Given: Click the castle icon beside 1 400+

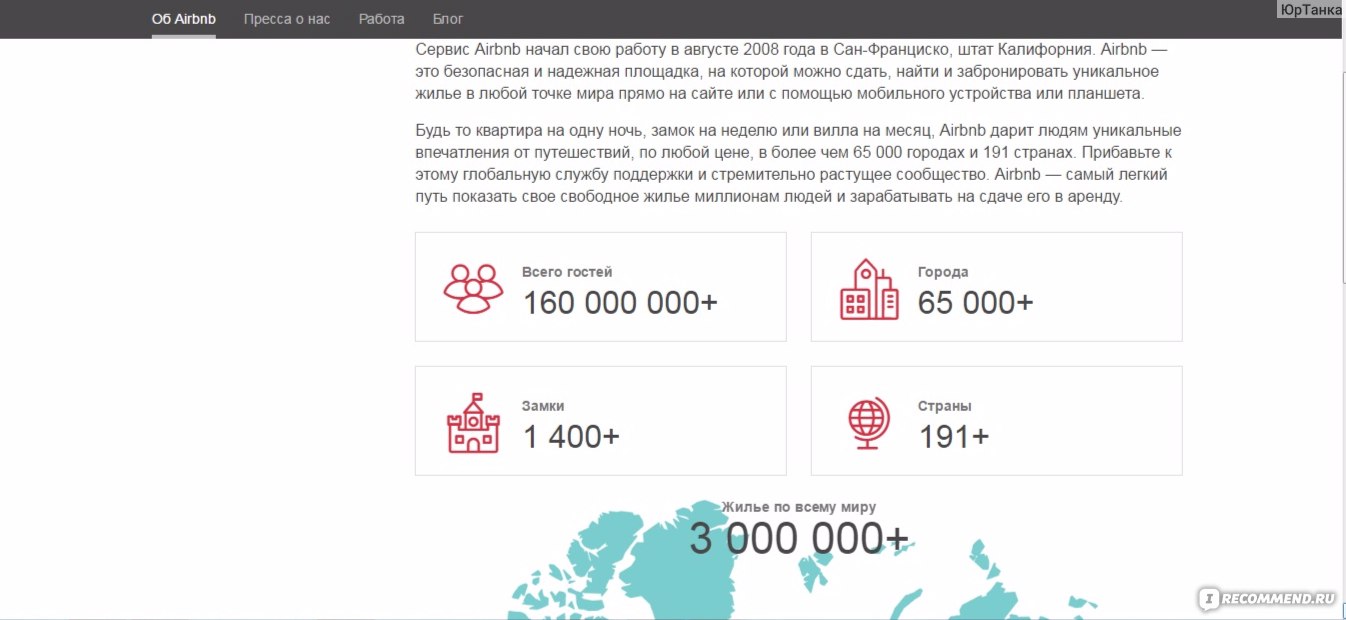Looking at the screenshot, I should [473, 423].
